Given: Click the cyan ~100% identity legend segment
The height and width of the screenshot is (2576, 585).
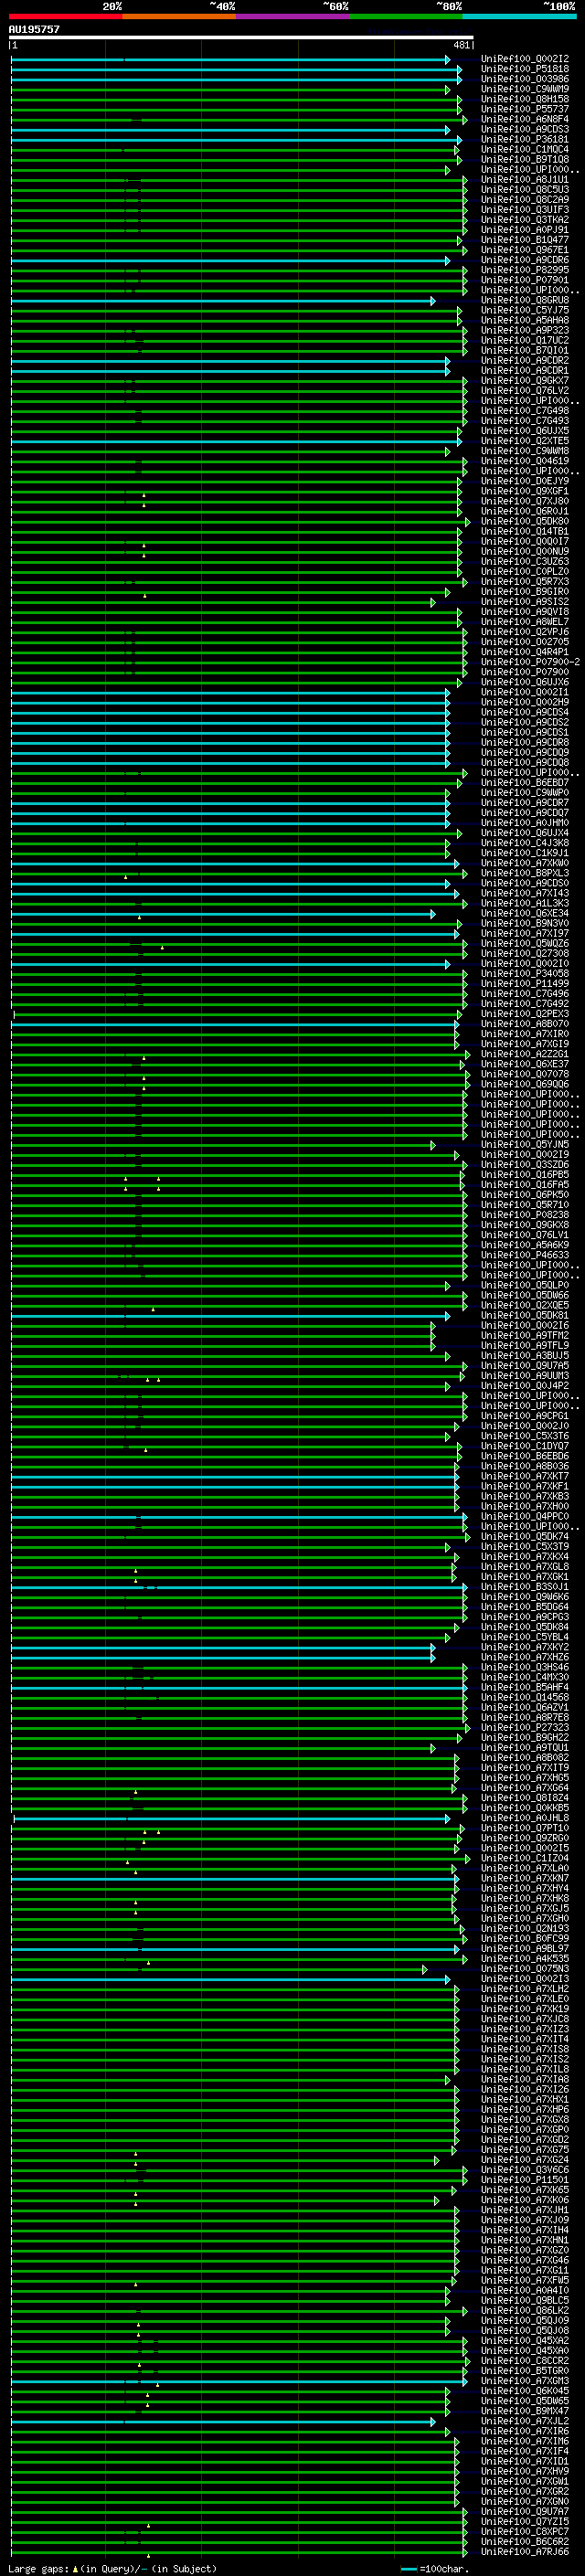Looking at the screenshot, I should [x=519, y=16].
